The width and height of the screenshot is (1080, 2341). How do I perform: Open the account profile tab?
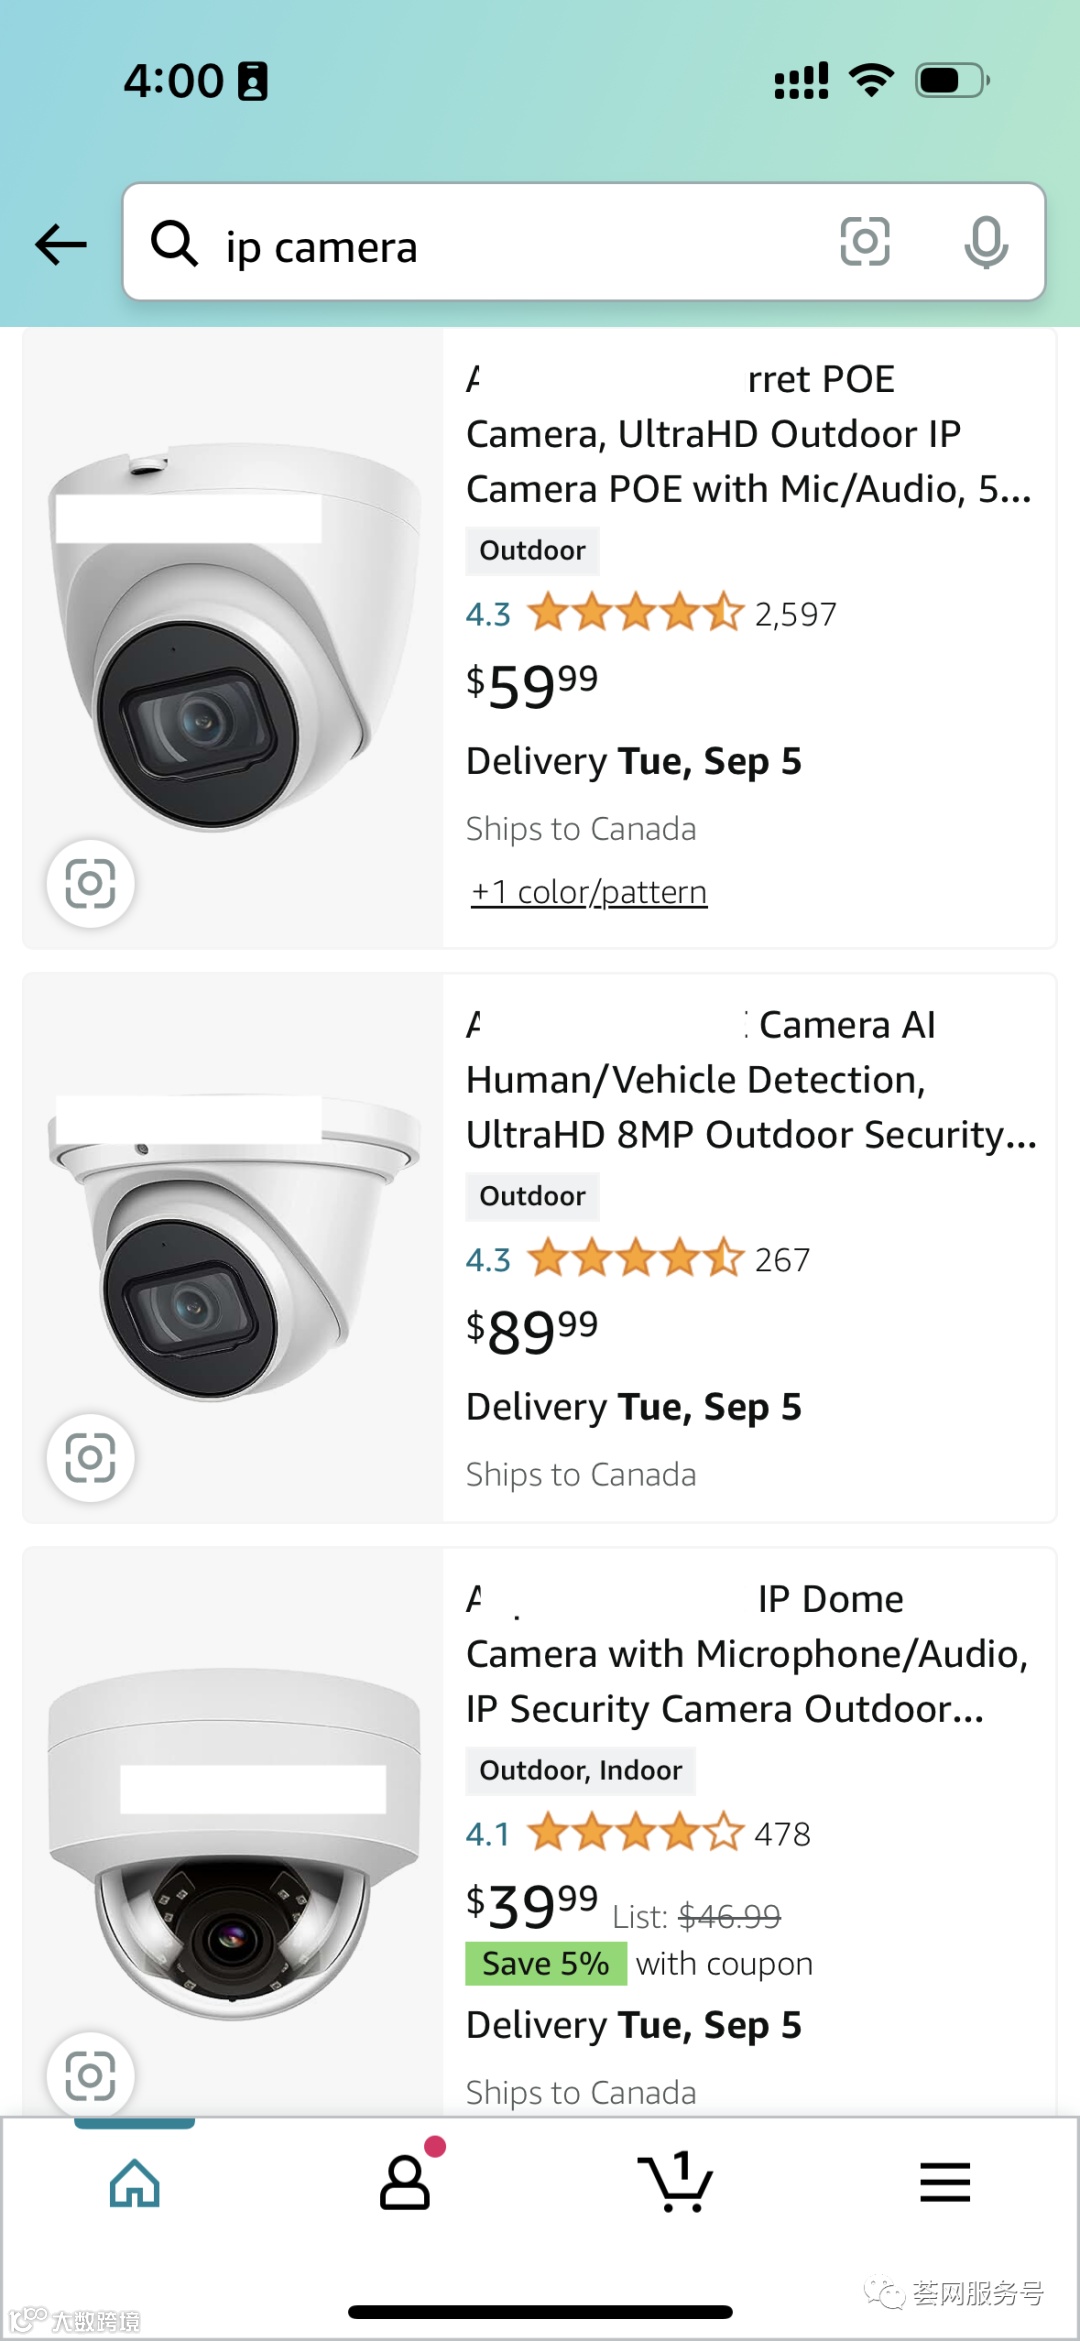tap(405, 2182)
